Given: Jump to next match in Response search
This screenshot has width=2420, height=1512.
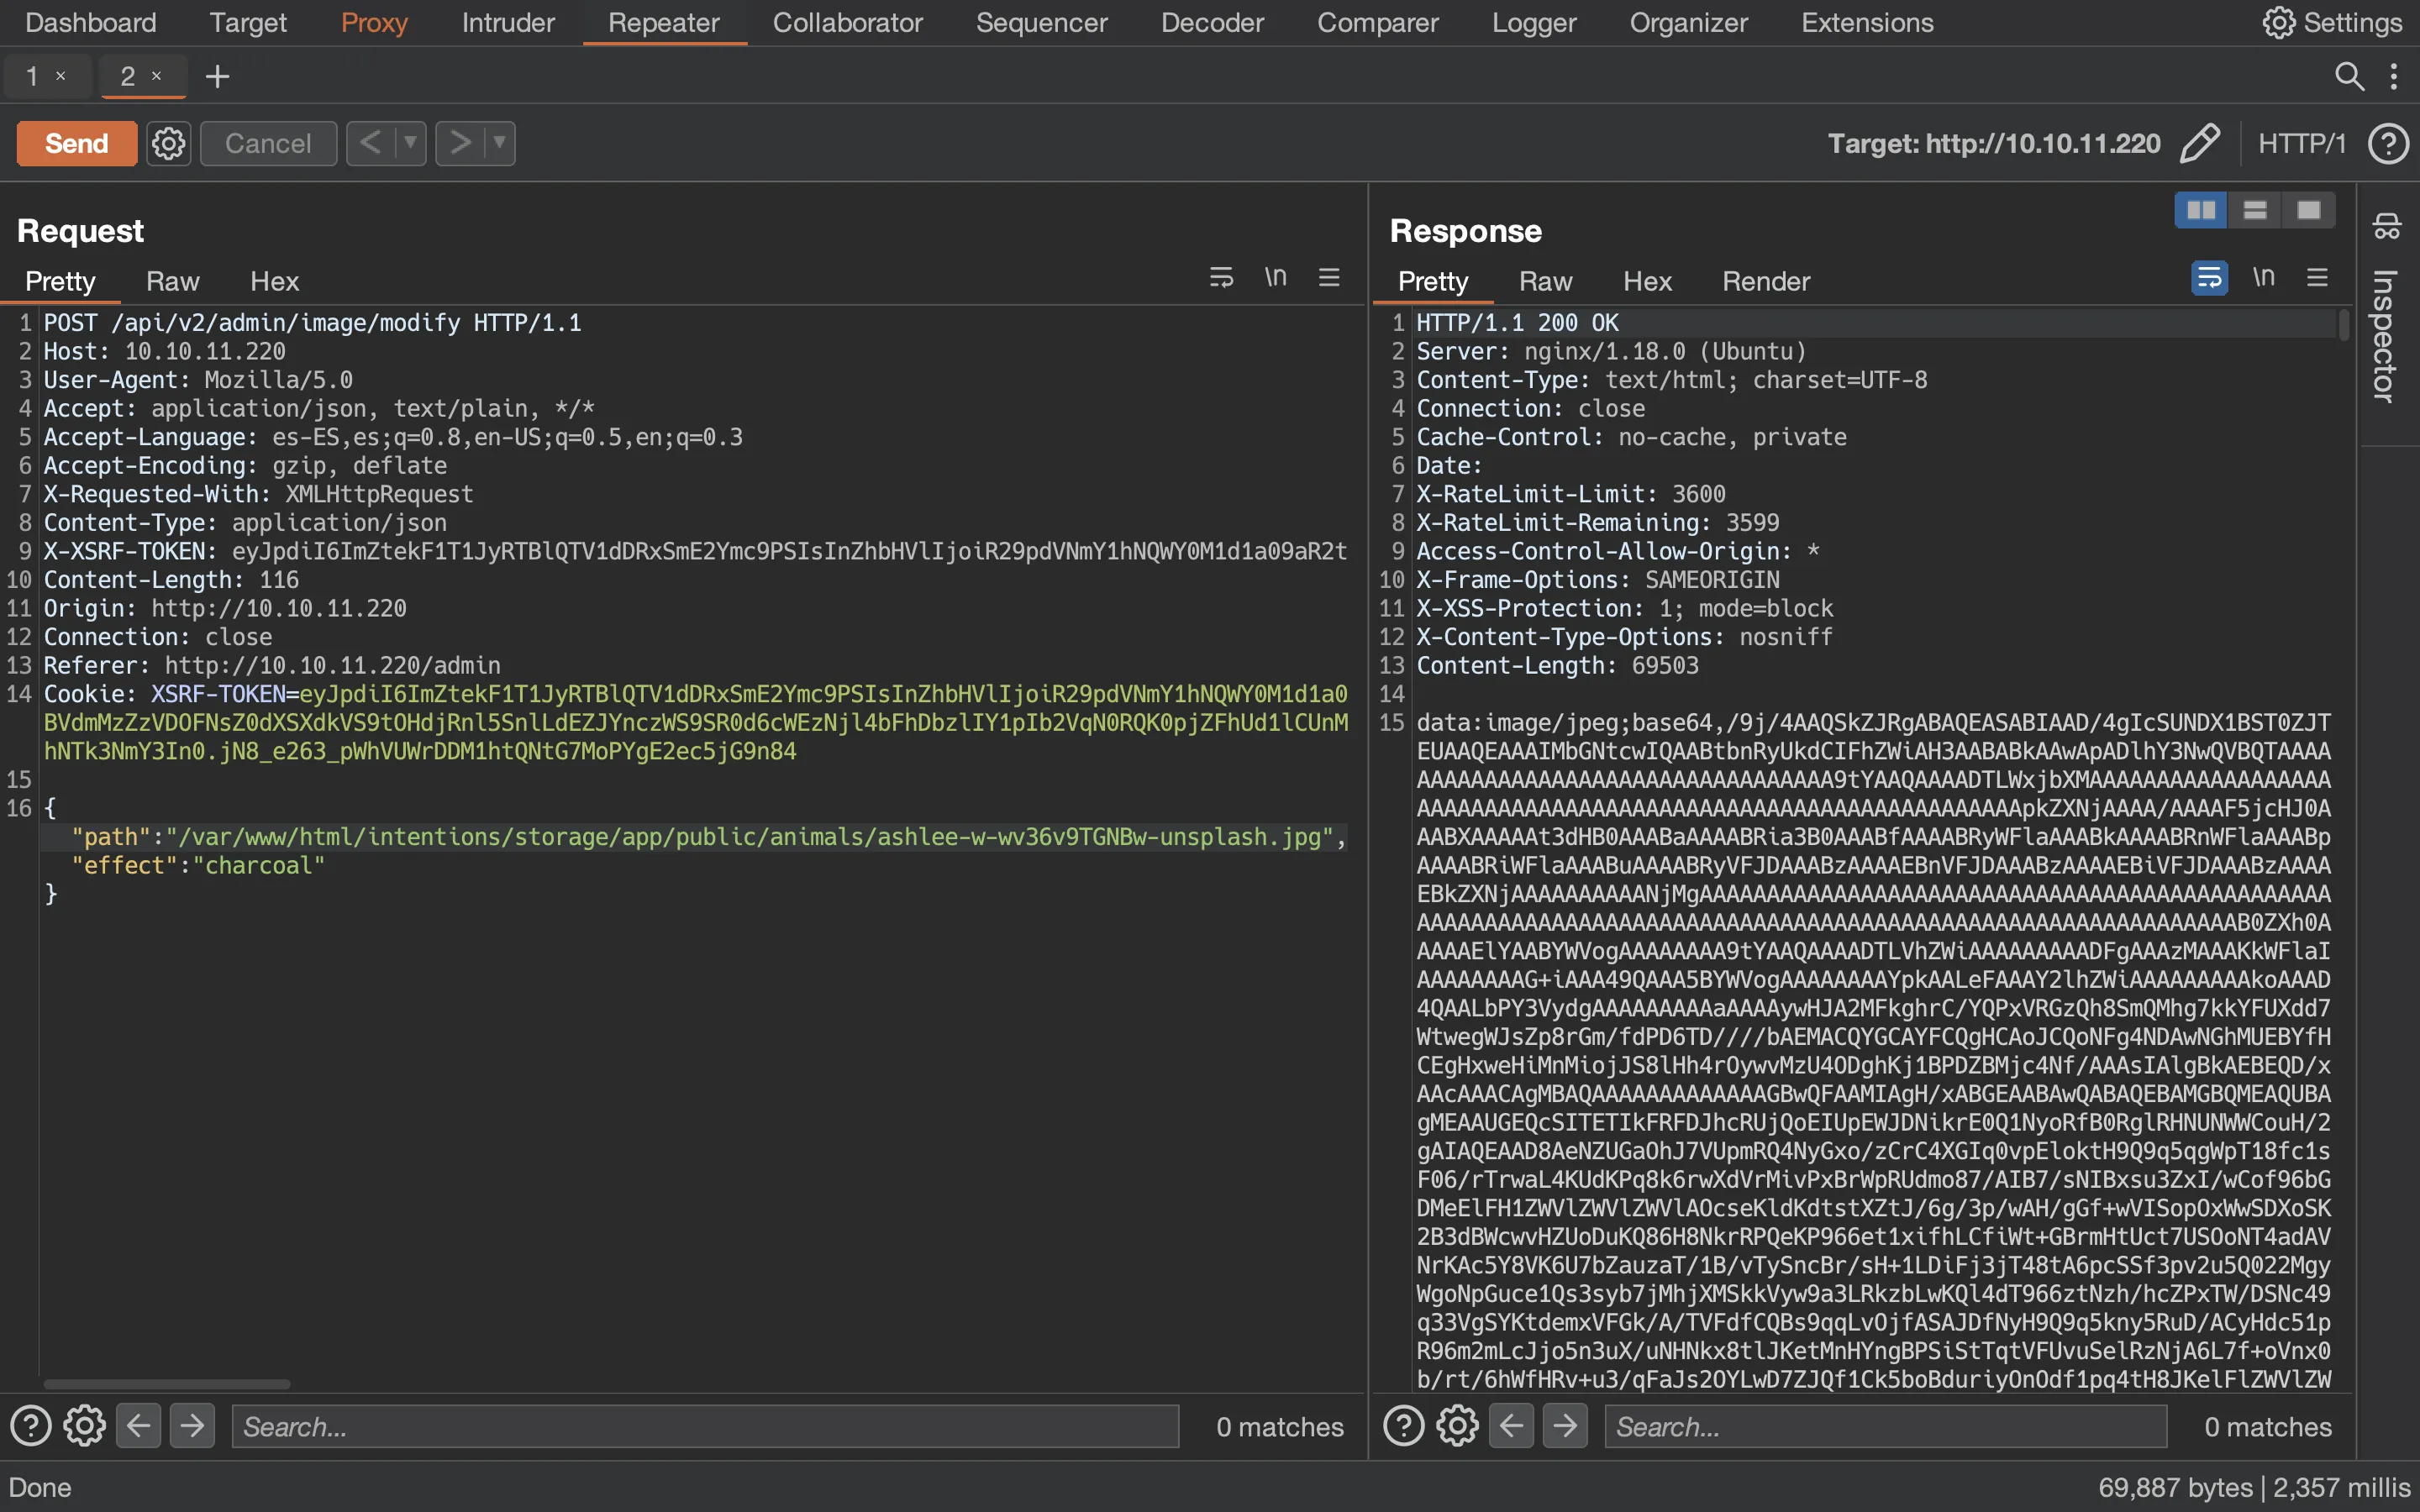Looking at the screenshot, I should (1566, 1425).
